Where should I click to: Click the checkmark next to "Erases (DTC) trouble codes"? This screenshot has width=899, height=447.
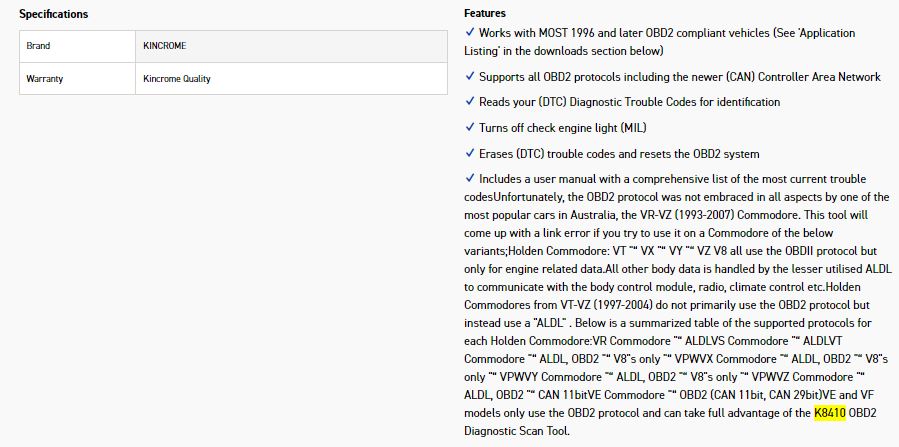tap(470, 154)
